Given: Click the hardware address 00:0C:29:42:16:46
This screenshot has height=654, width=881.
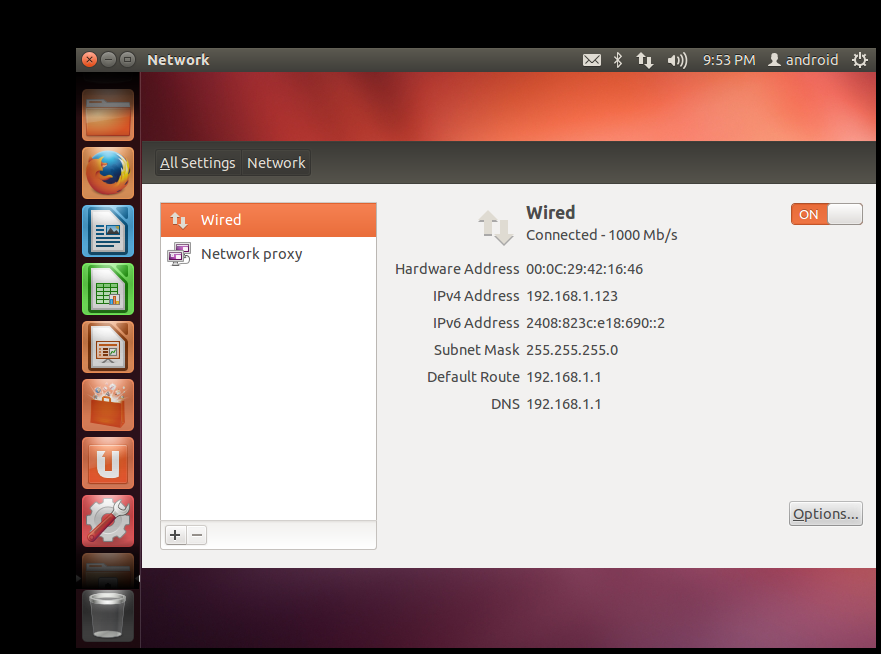Looking at the screenshot, I should (584, 269).
